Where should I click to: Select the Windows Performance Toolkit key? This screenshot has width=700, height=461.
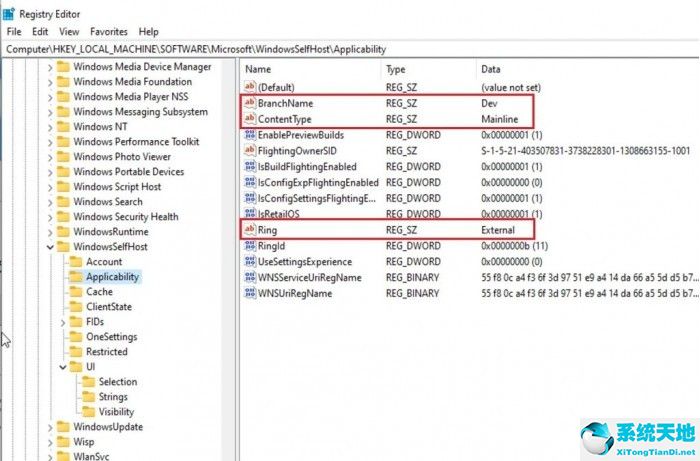tap(136, 142)
